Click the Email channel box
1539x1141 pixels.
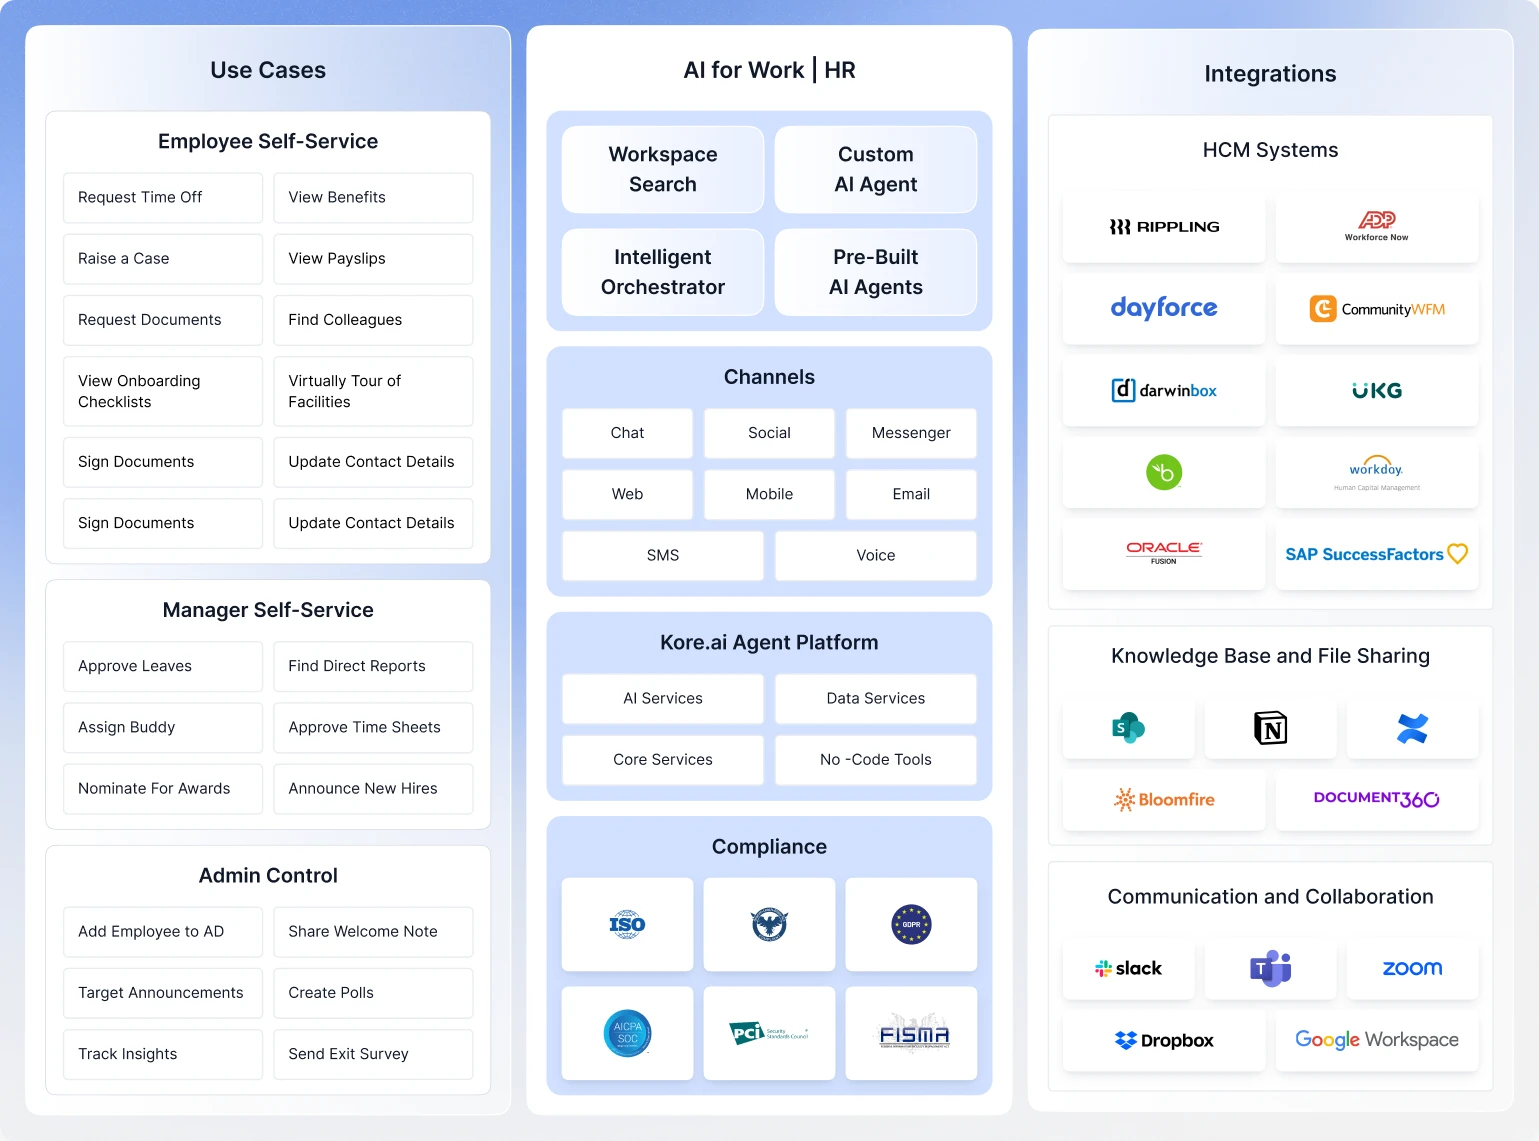(911, 494)
